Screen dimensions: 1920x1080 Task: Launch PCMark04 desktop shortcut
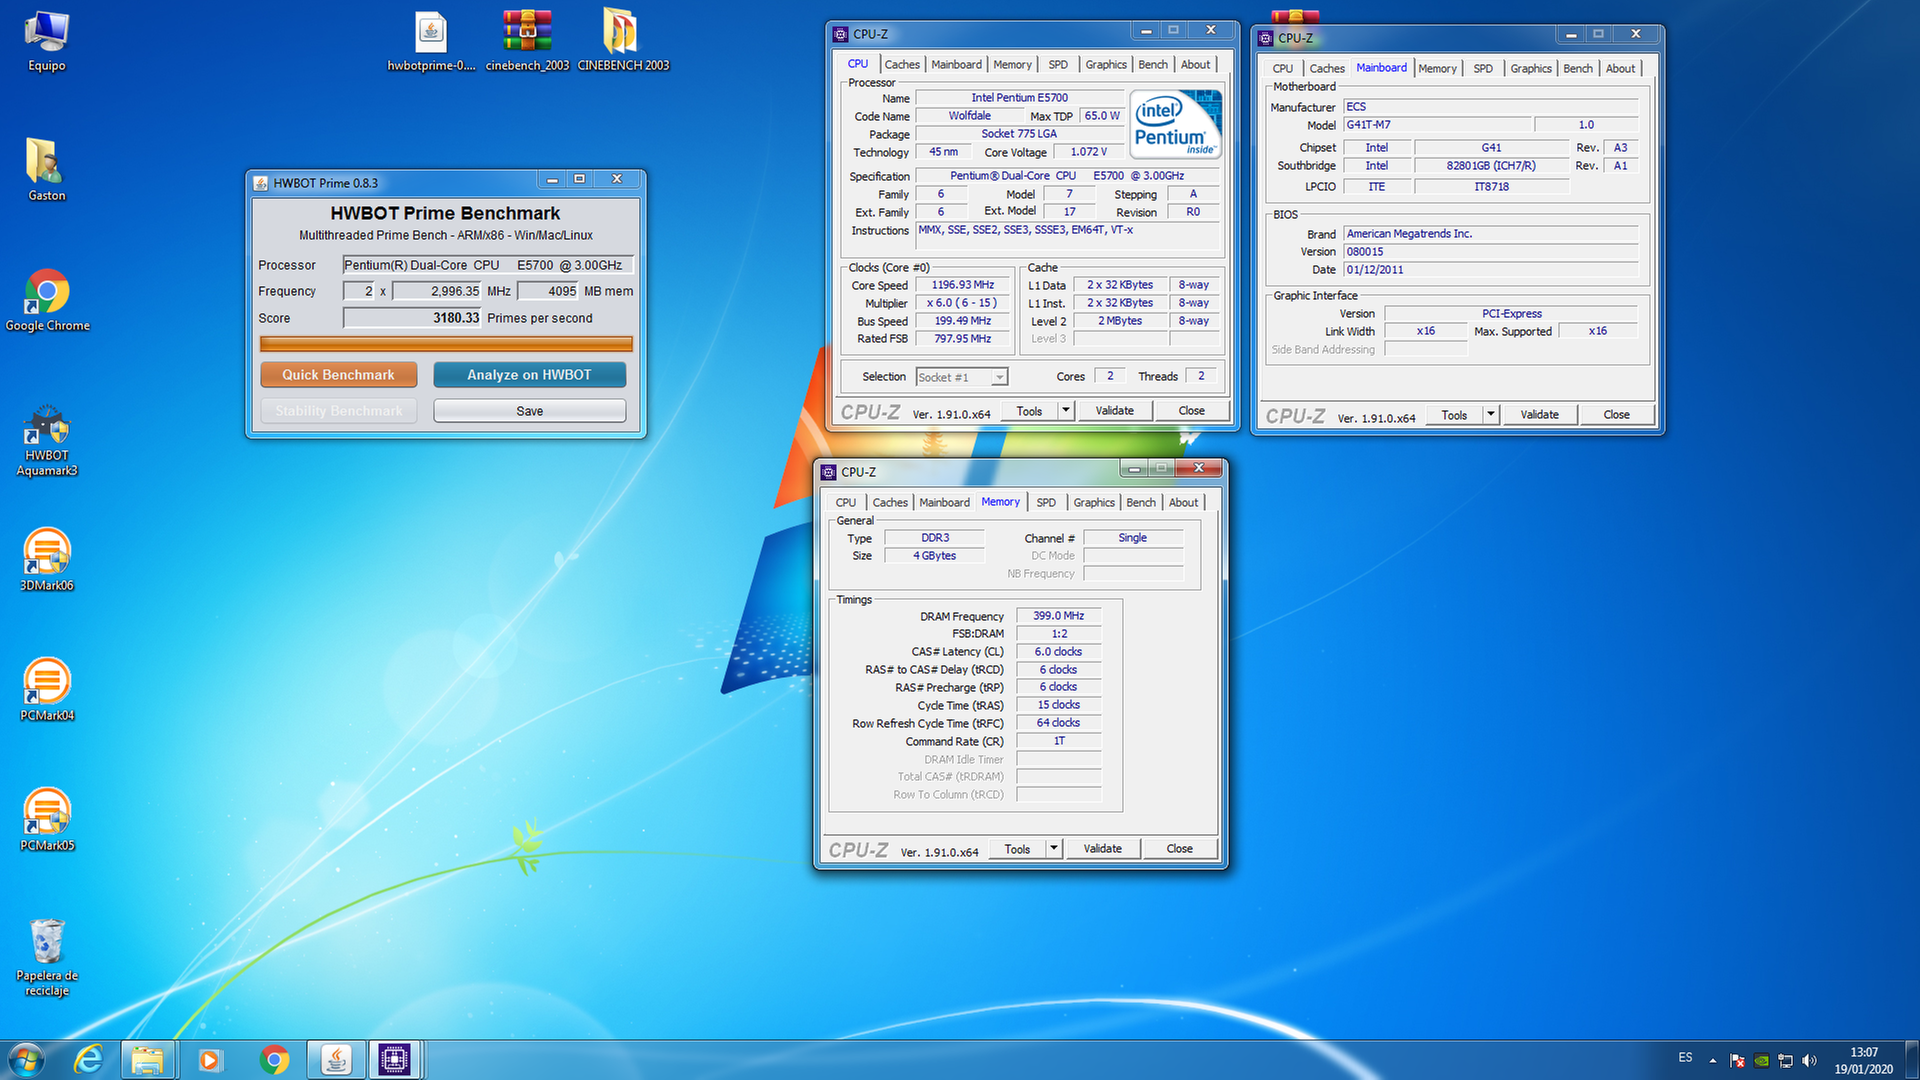point(46,690)
